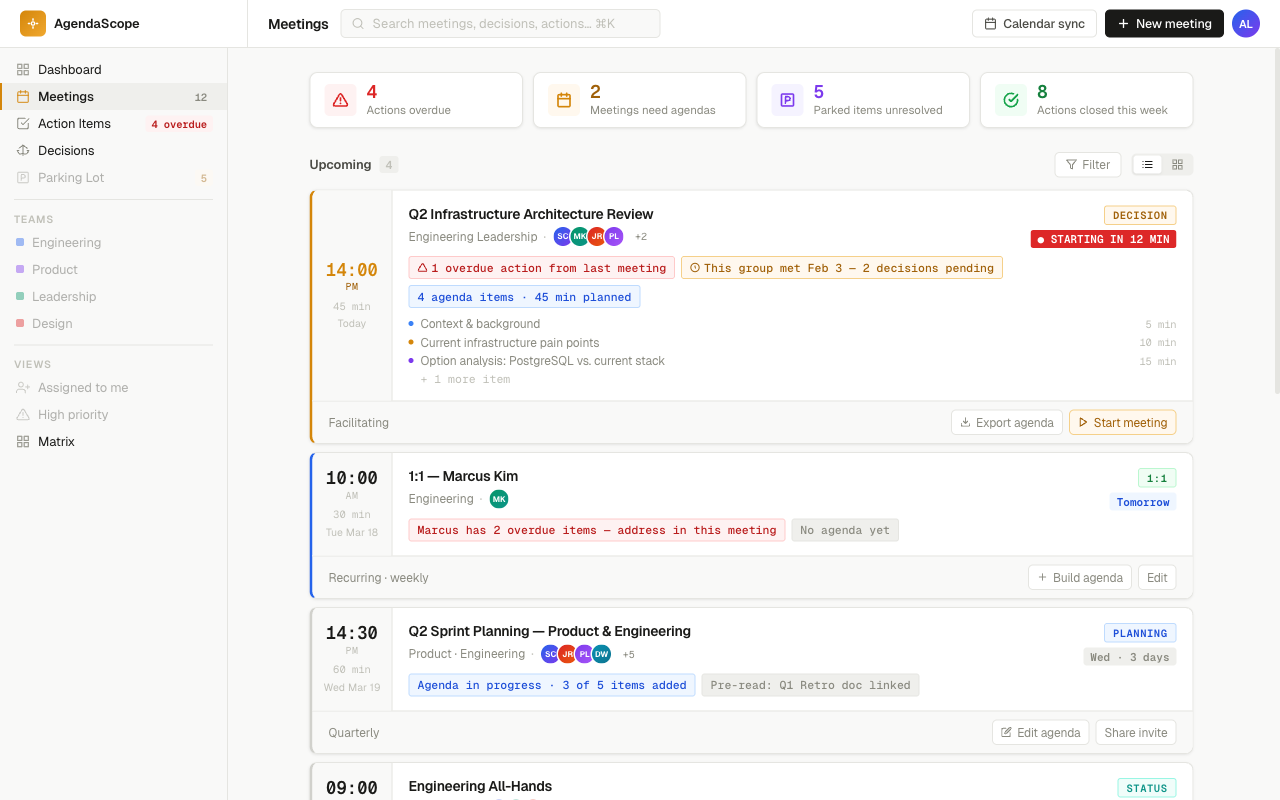1280x800 pixels.
Task: Expand the +5 attendee overflow
Action: [627, 654]
